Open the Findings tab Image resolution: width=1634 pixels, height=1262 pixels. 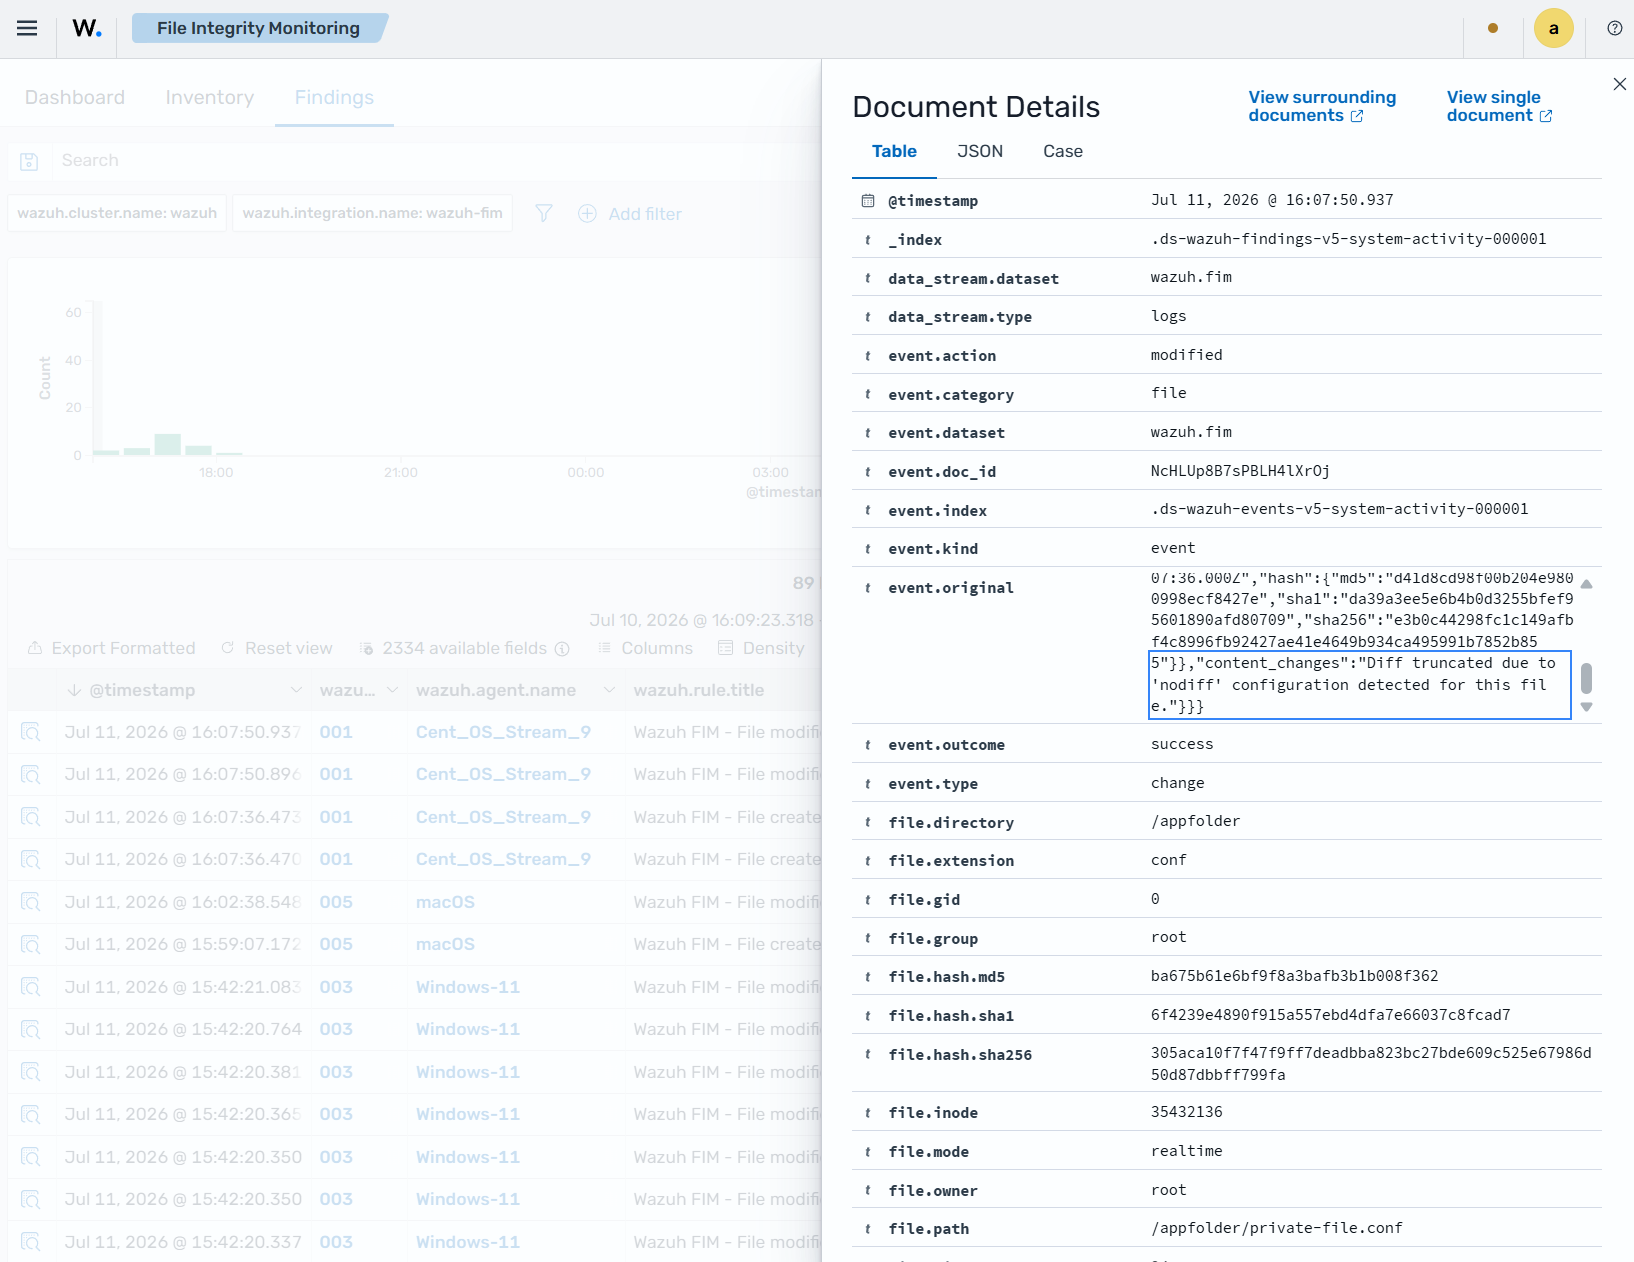(334, 98)
